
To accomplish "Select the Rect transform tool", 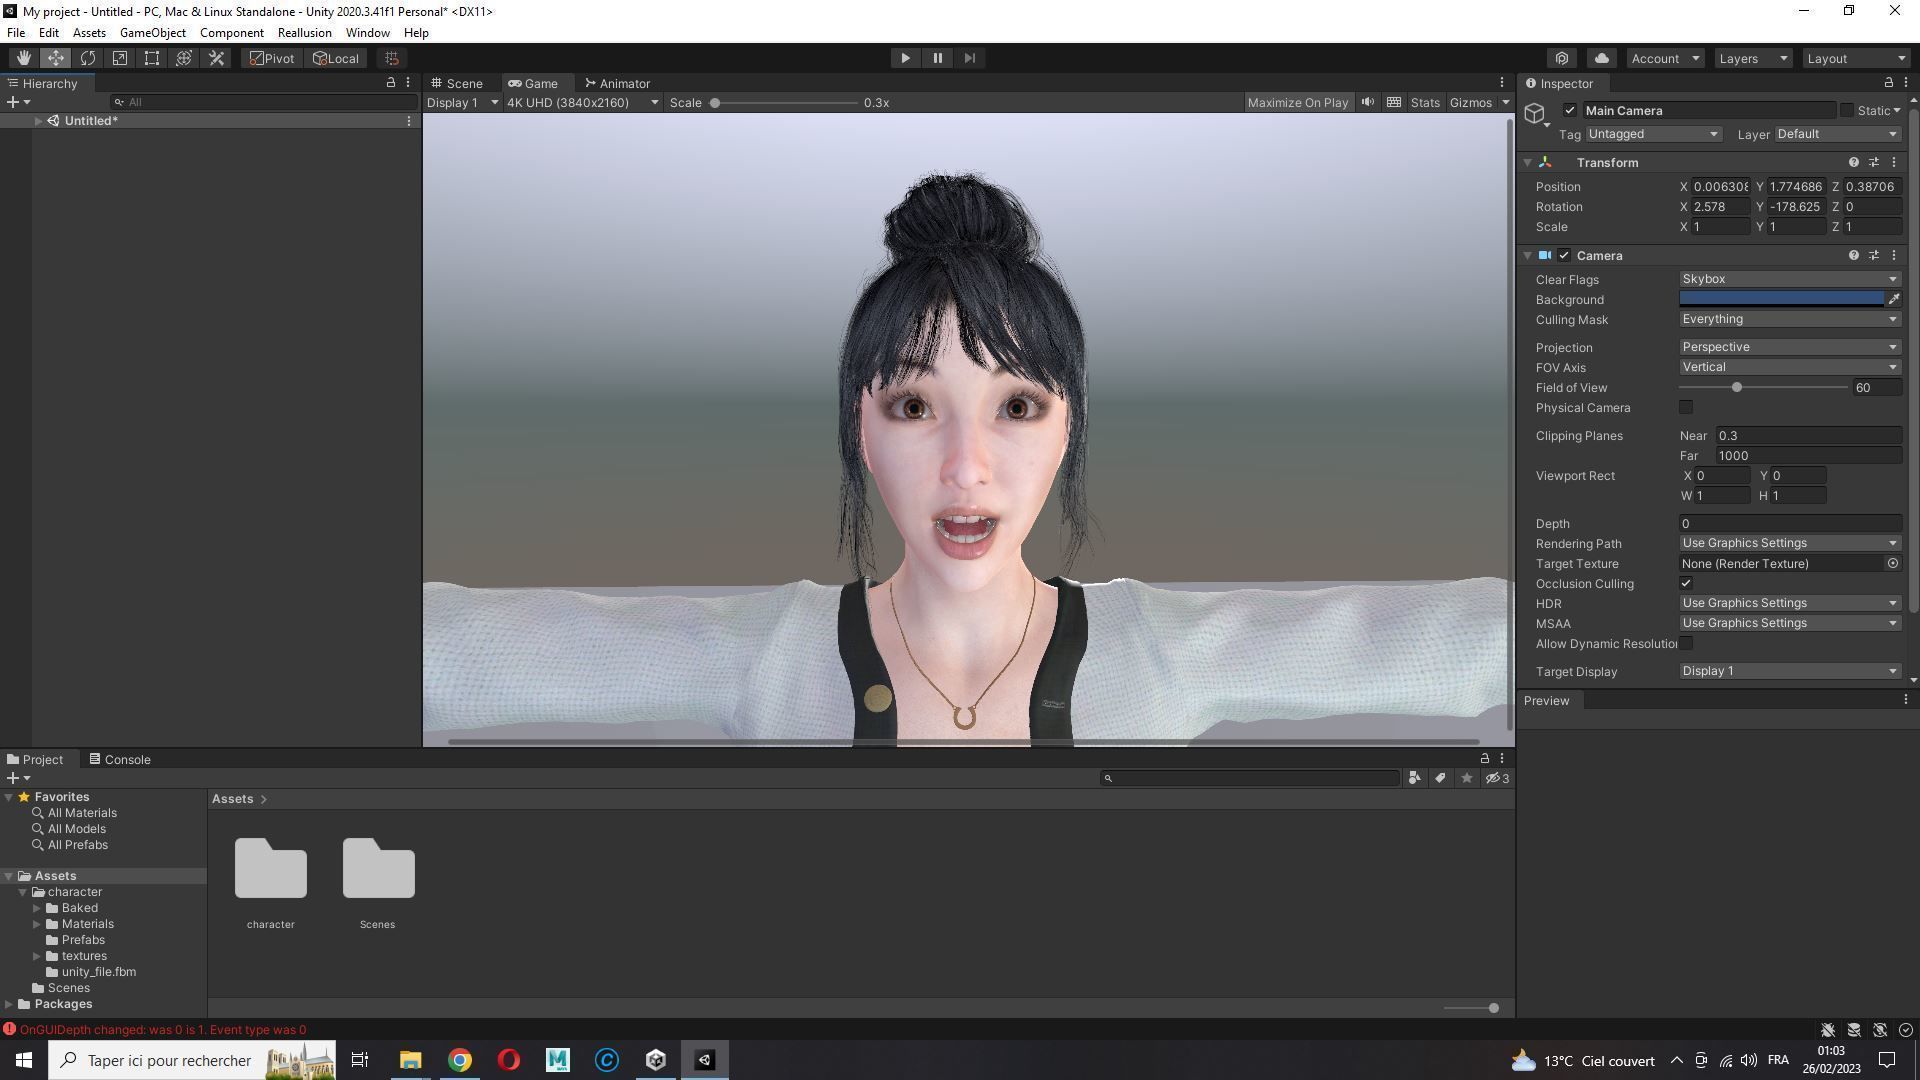I will click(152, 58).
